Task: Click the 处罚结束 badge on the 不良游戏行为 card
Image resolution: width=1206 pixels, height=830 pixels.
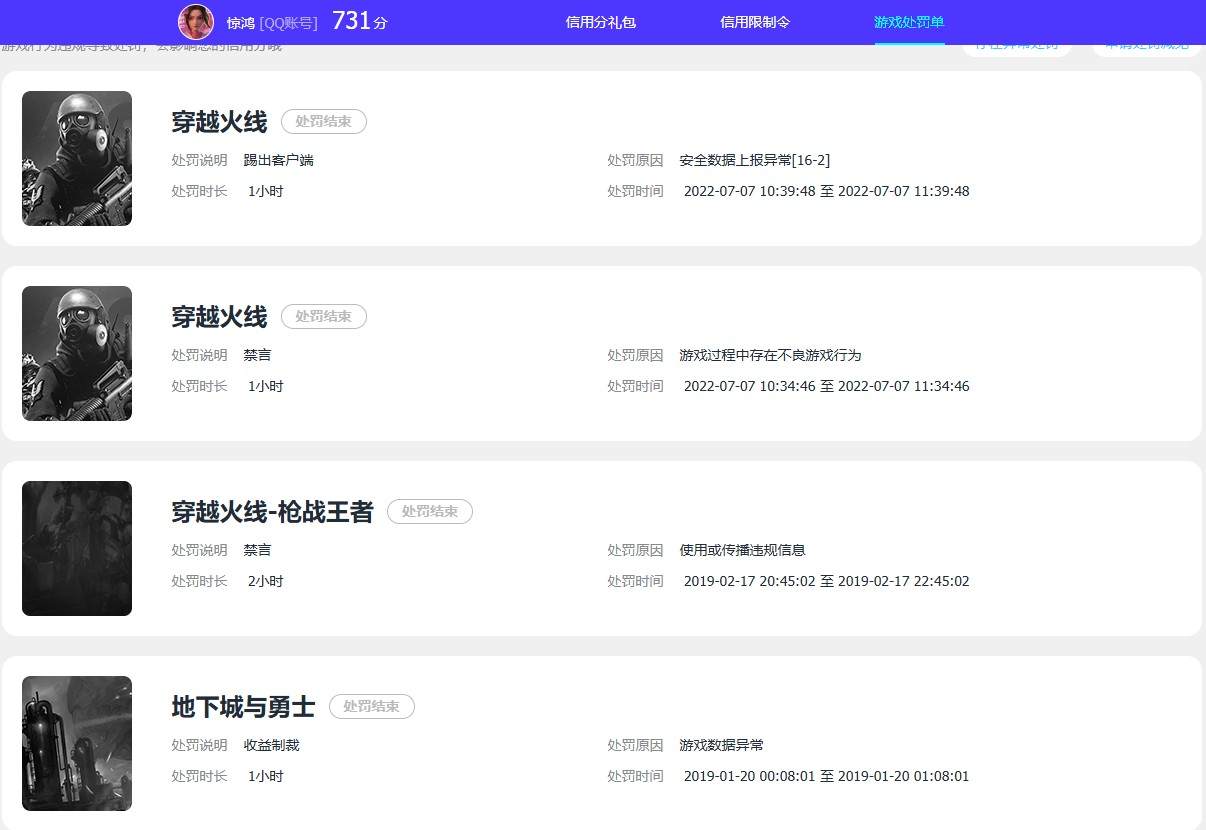Action: pos(324,317)
